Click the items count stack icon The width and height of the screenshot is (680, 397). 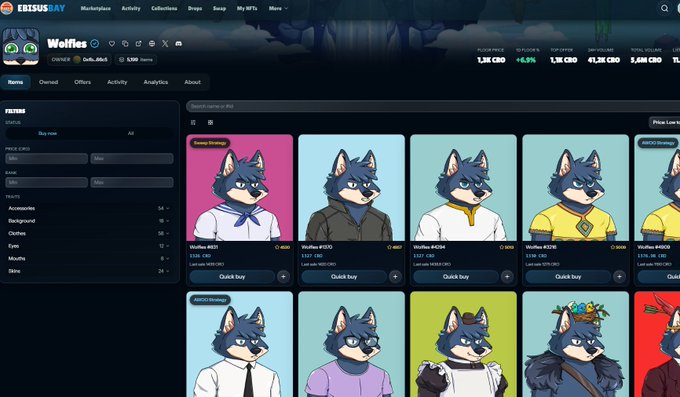(121, 59)
